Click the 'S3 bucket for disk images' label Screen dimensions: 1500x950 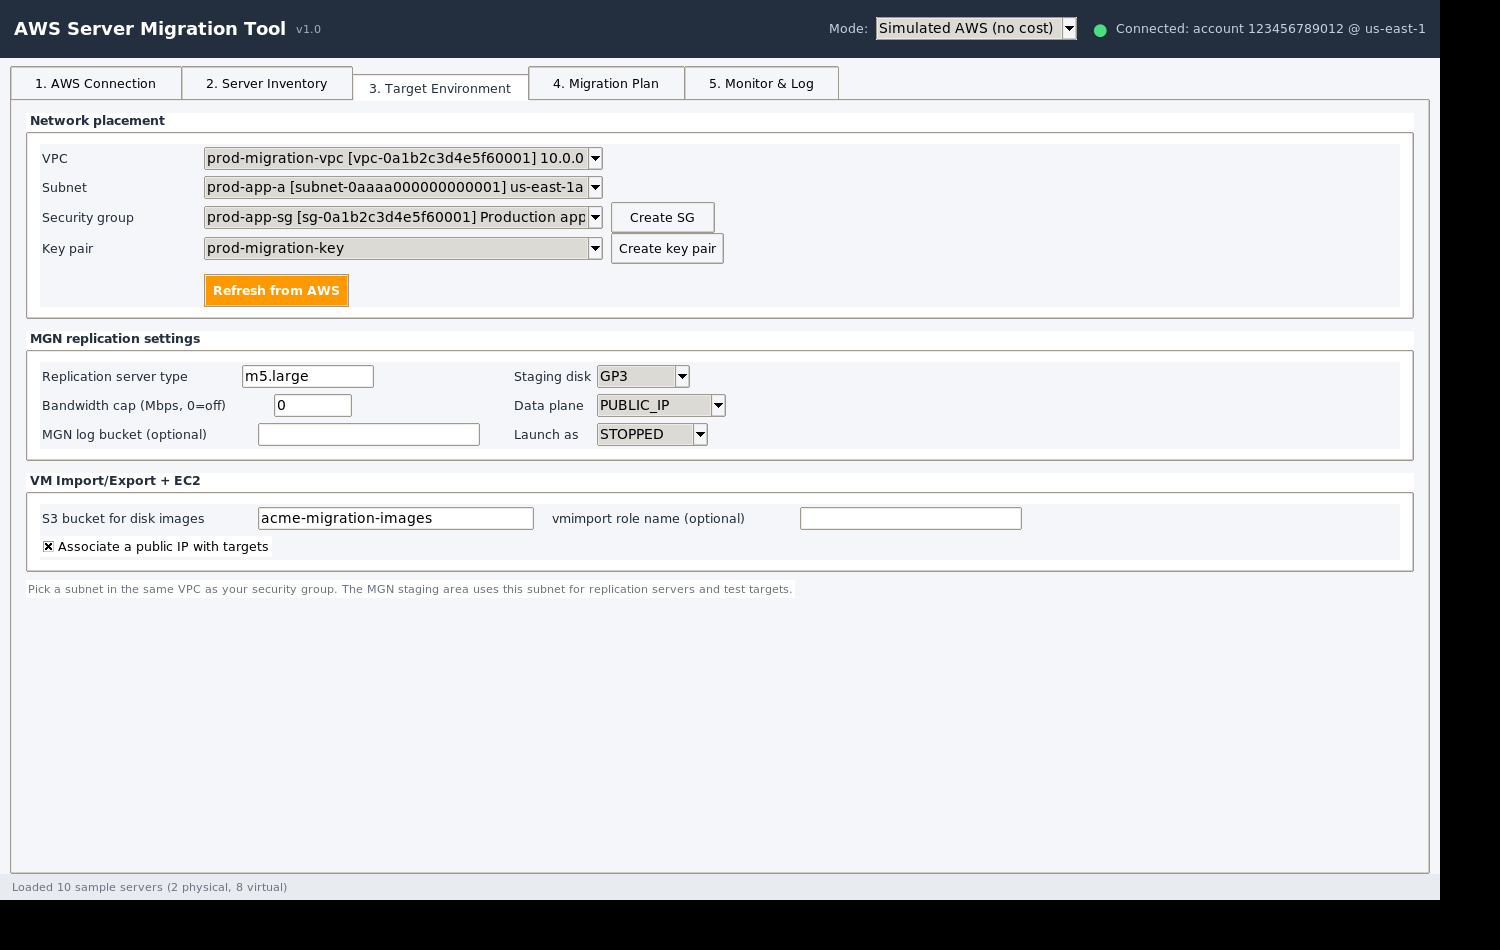[123, 518]
